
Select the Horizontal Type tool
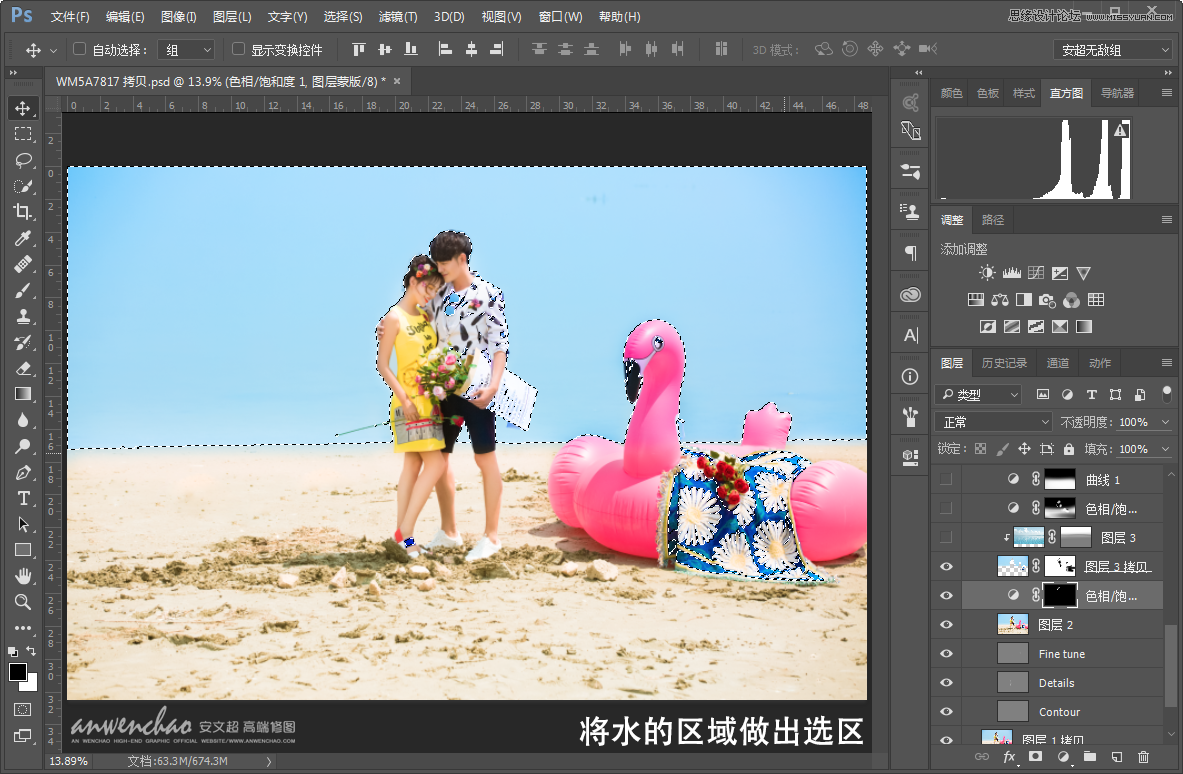pyautogui.click(x=23, y=499)
